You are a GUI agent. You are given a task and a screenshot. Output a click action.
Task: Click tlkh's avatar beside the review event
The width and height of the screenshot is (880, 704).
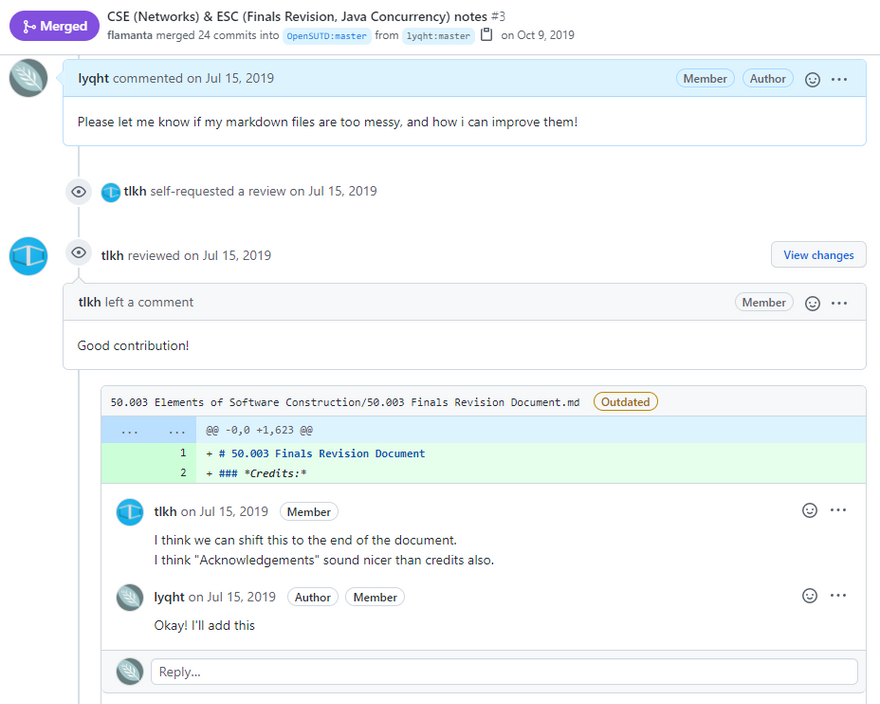[28, 256]
